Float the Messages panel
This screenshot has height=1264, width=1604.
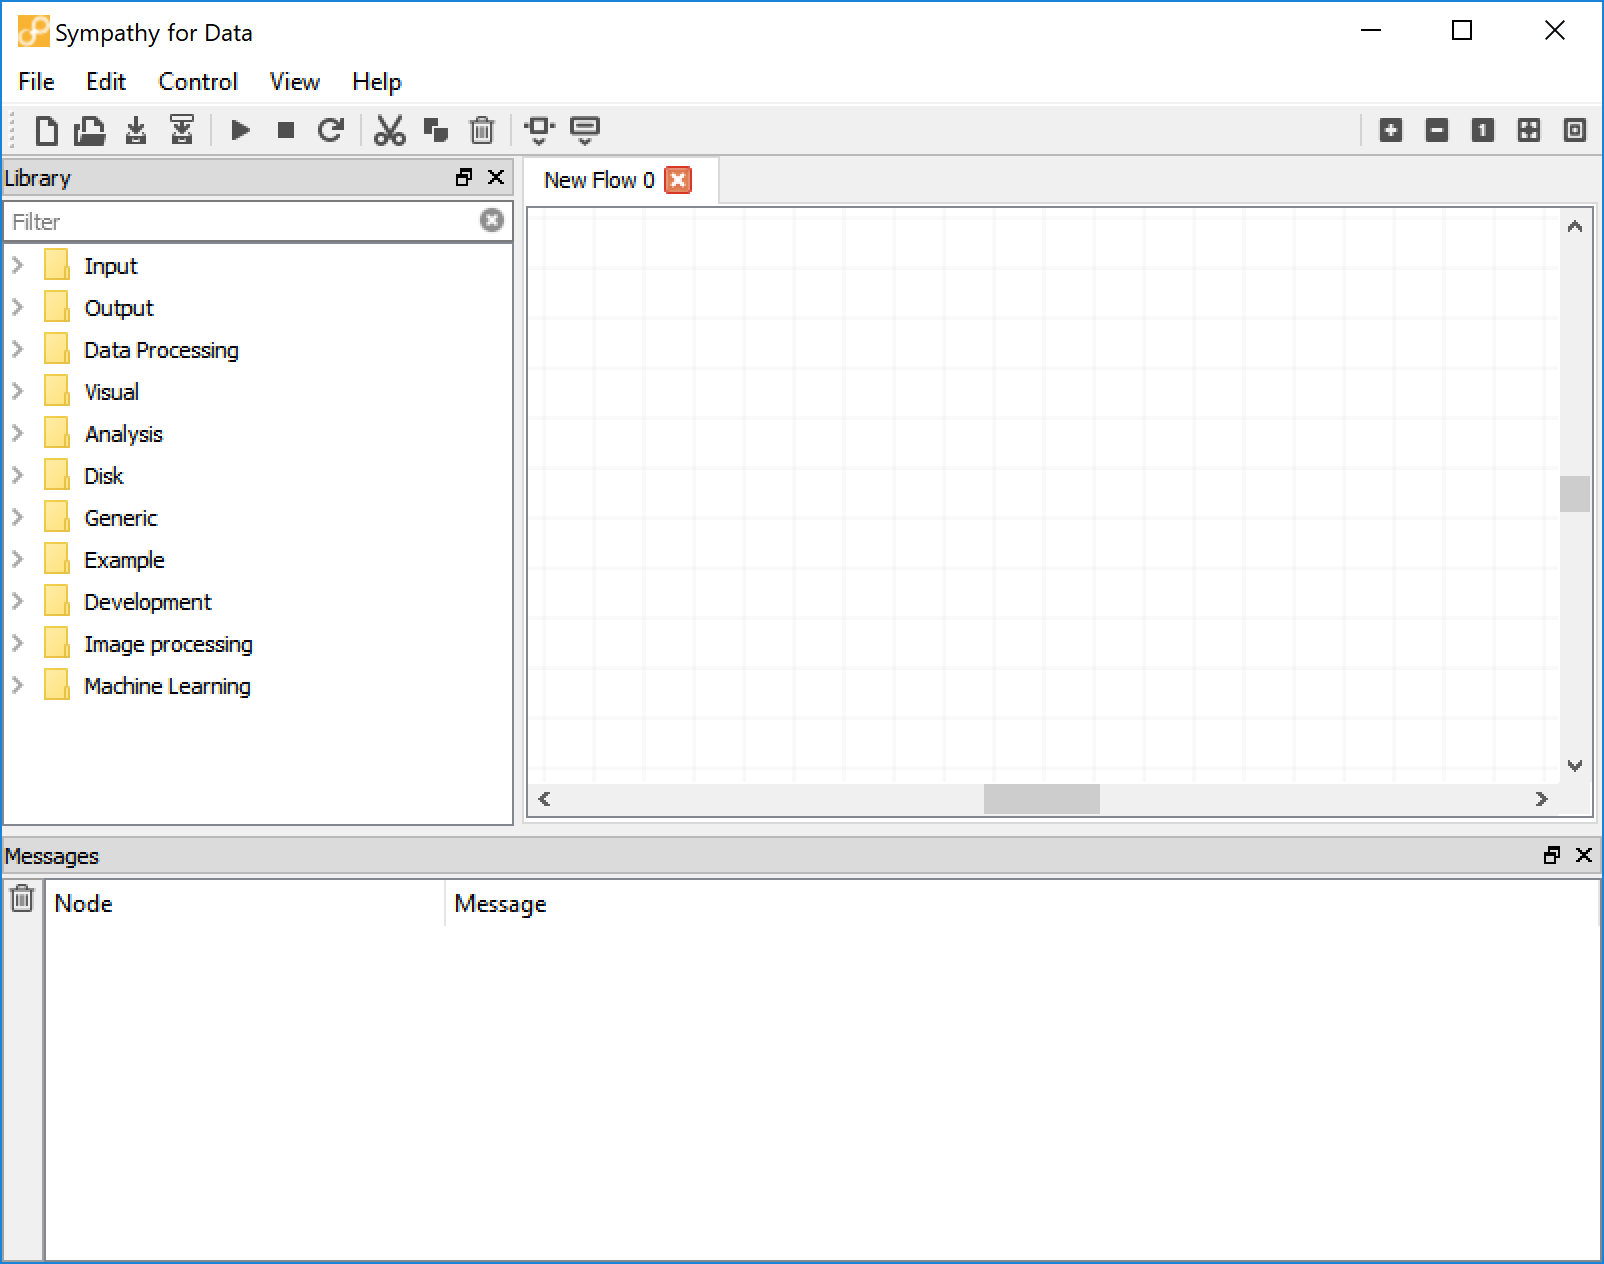click(1552, 855)
